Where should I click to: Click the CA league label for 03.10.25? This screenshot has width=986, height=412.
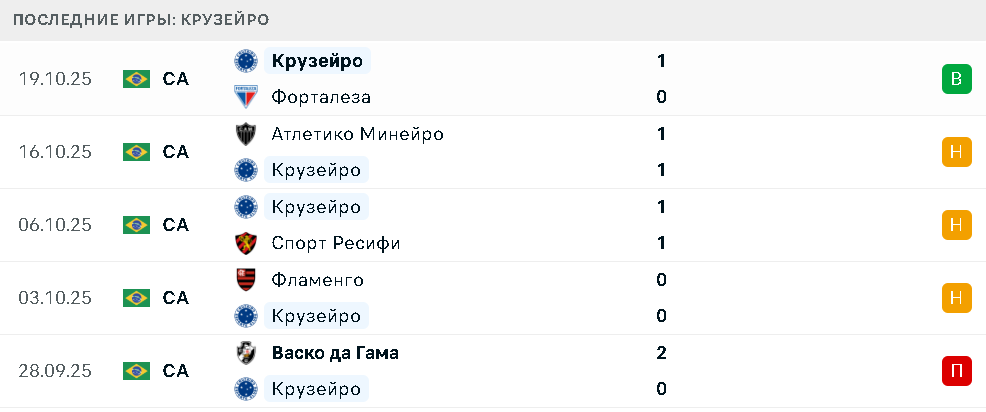(x=176, y=298)
